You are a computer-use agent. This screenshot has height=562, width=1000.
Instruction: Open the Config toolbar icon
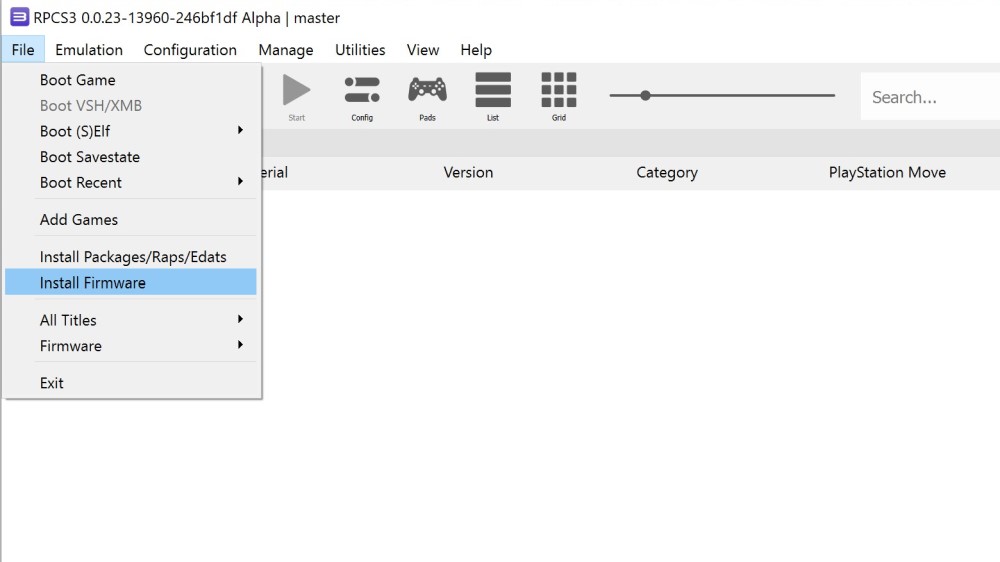pos(362,91)
